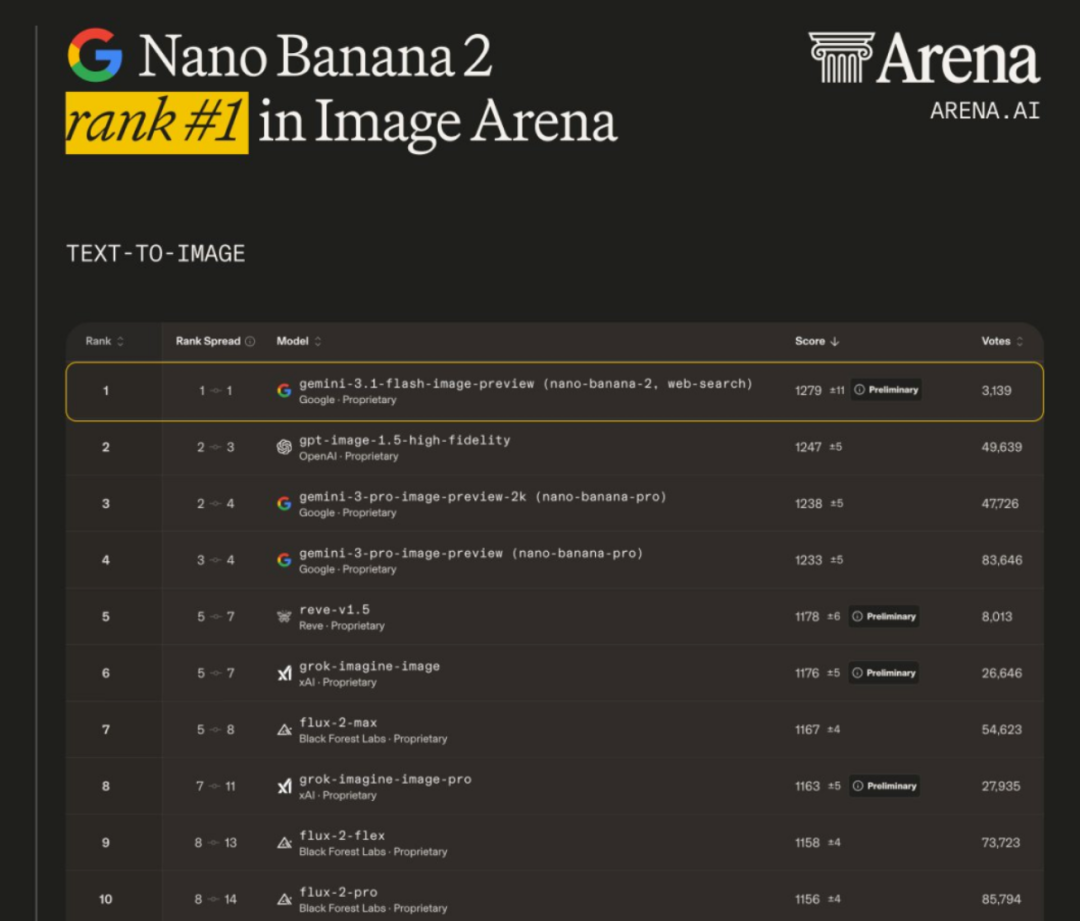Open the flux-2-pro model link
This screenshot has height=921, width=1080.
(x=338, y=892)
